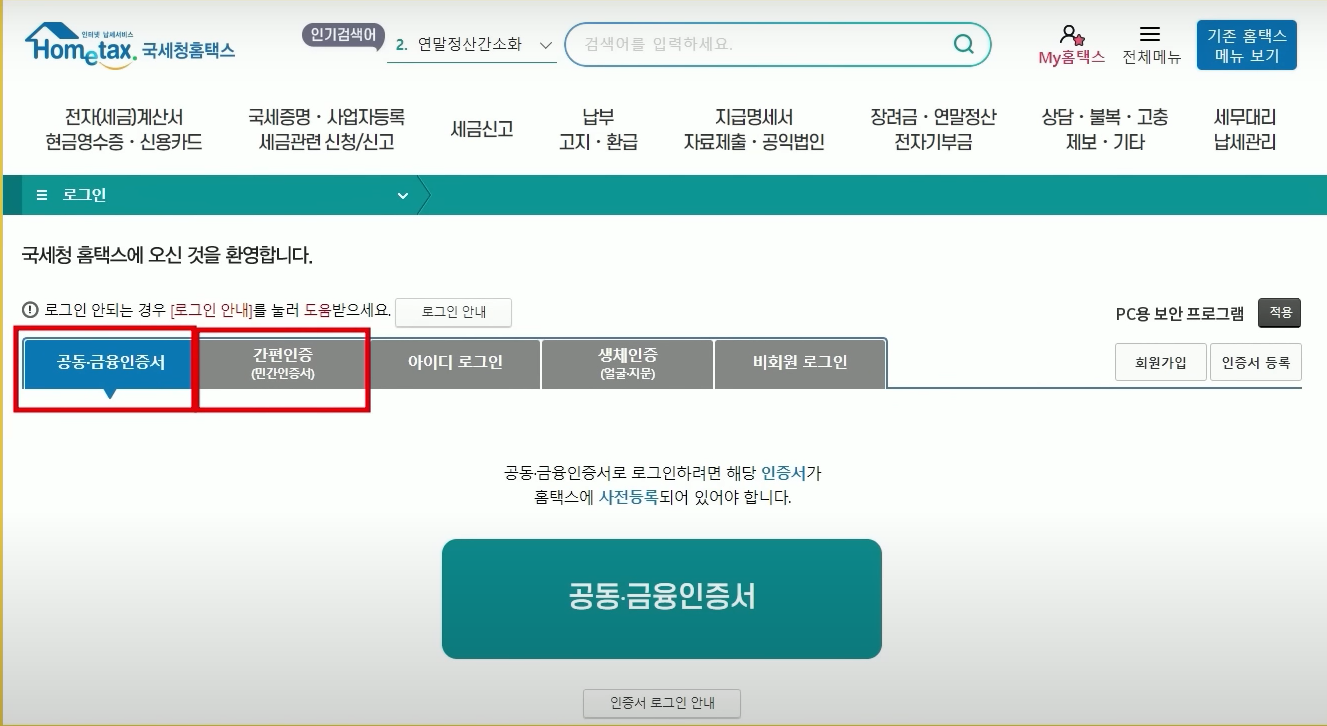Select the 생체인증 login tab
Viewport: 1327px width, 726px height.
[626, 362]
